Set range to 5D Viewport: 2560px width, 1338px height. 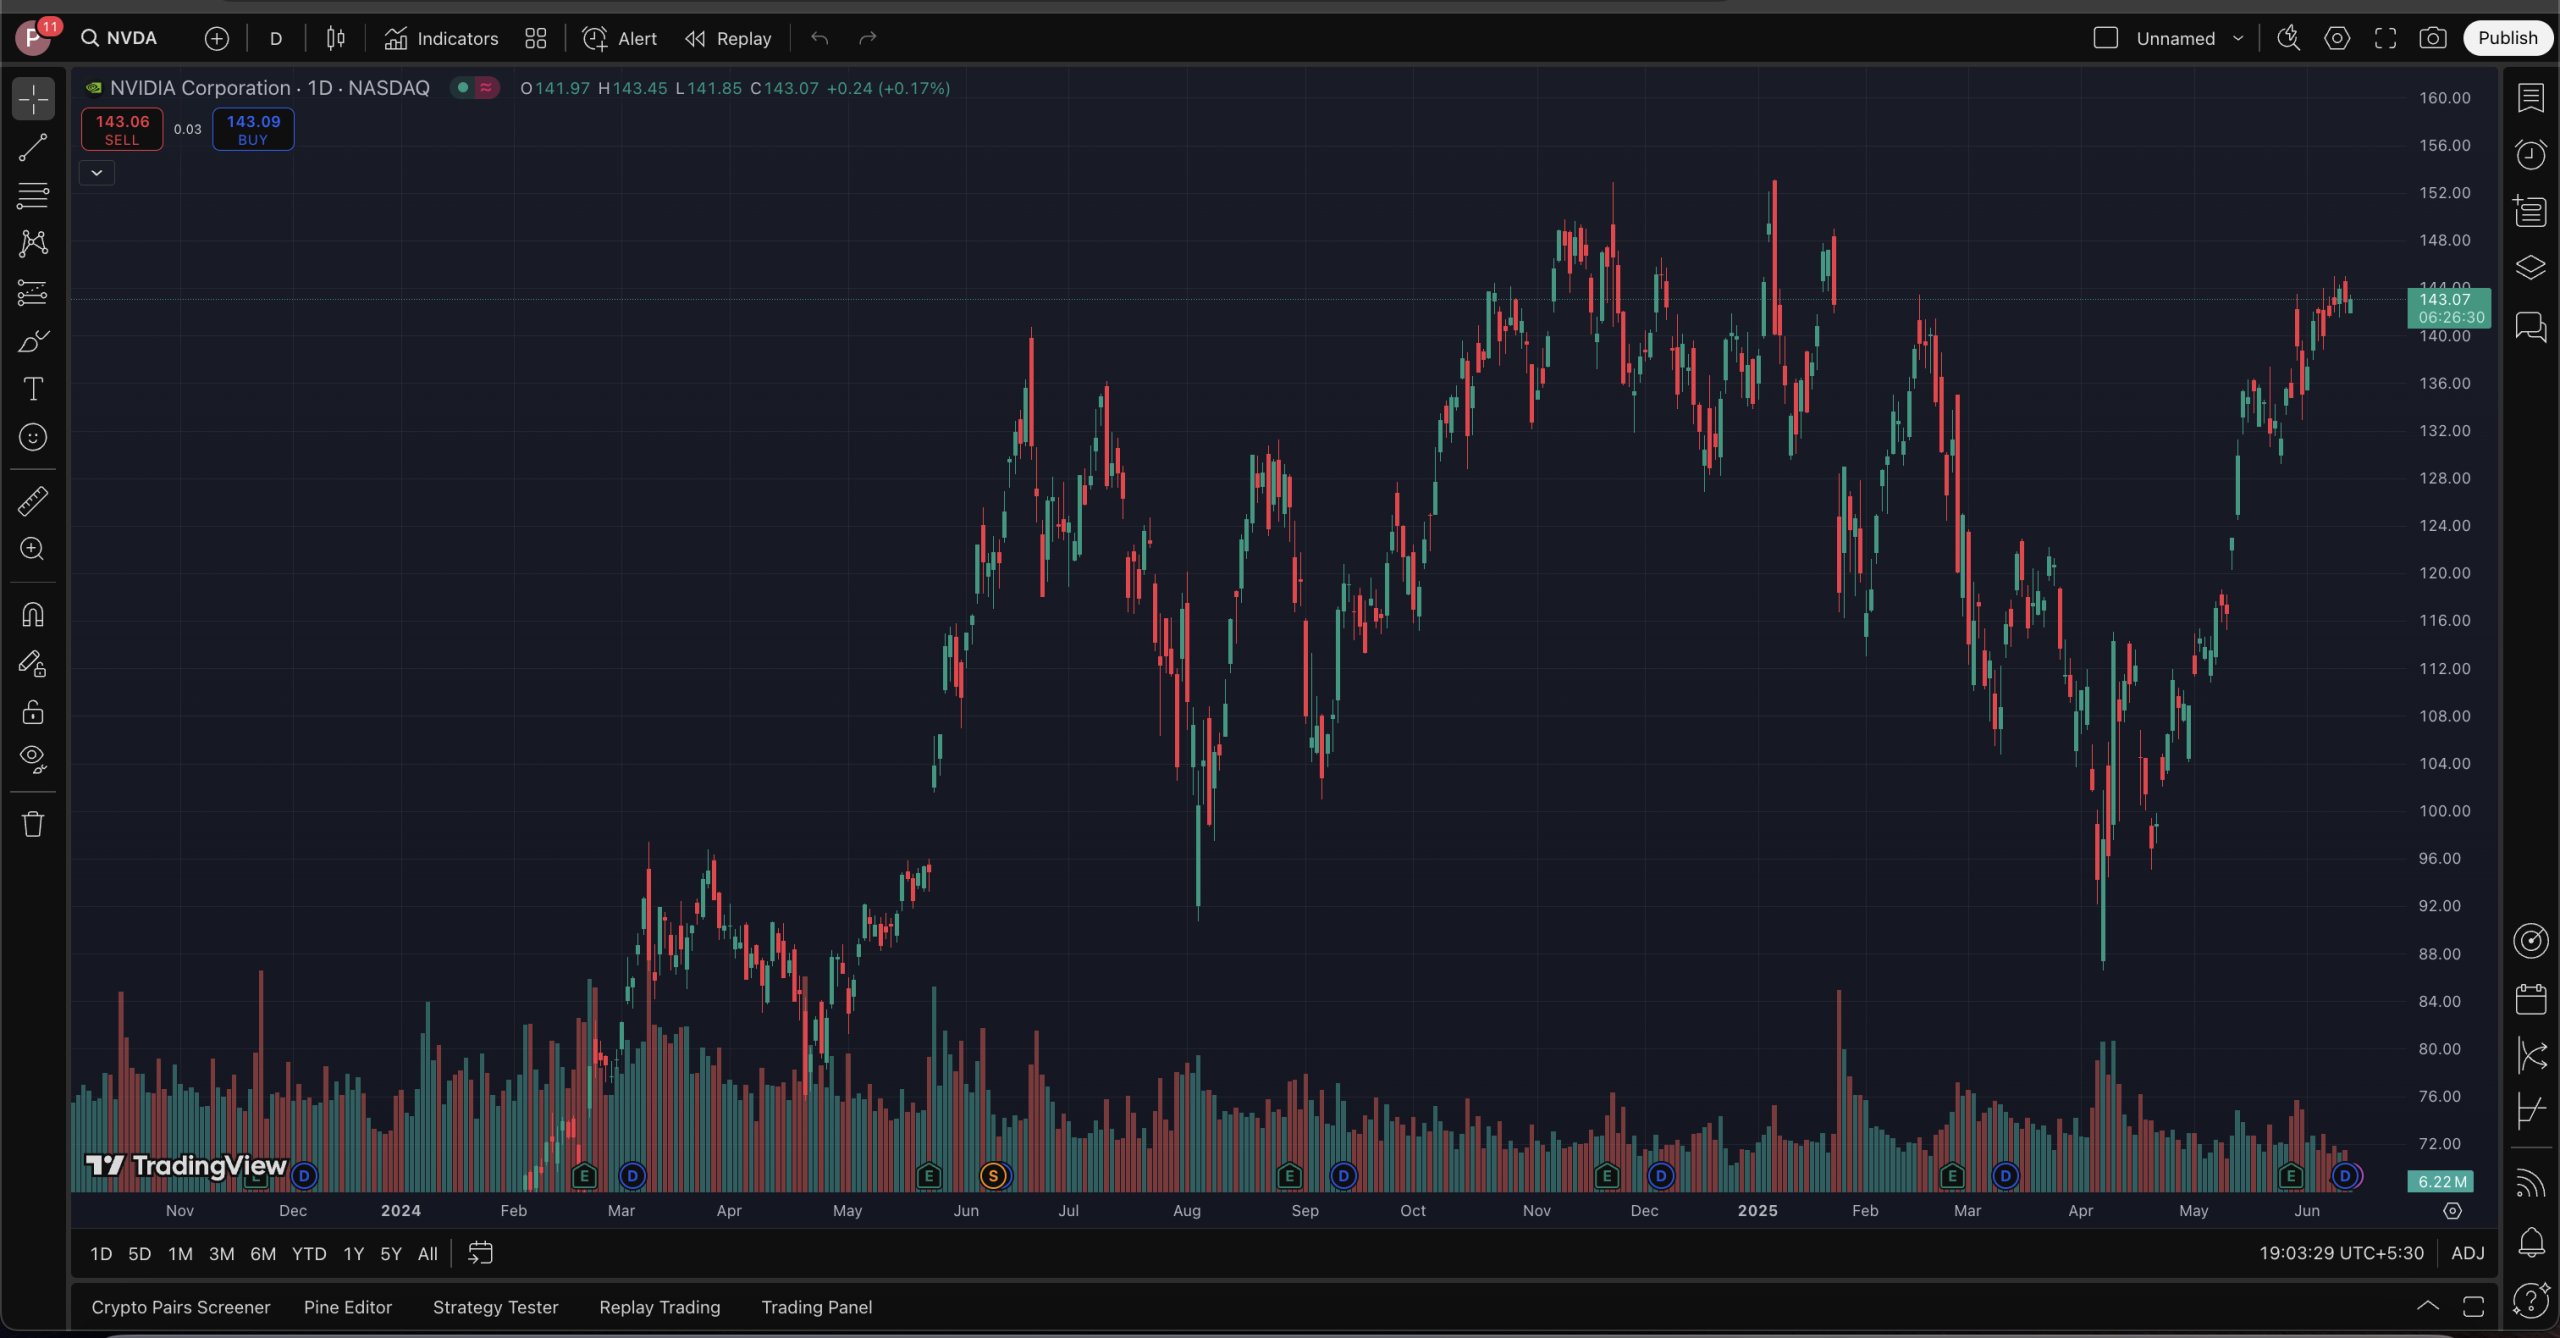140,1253
